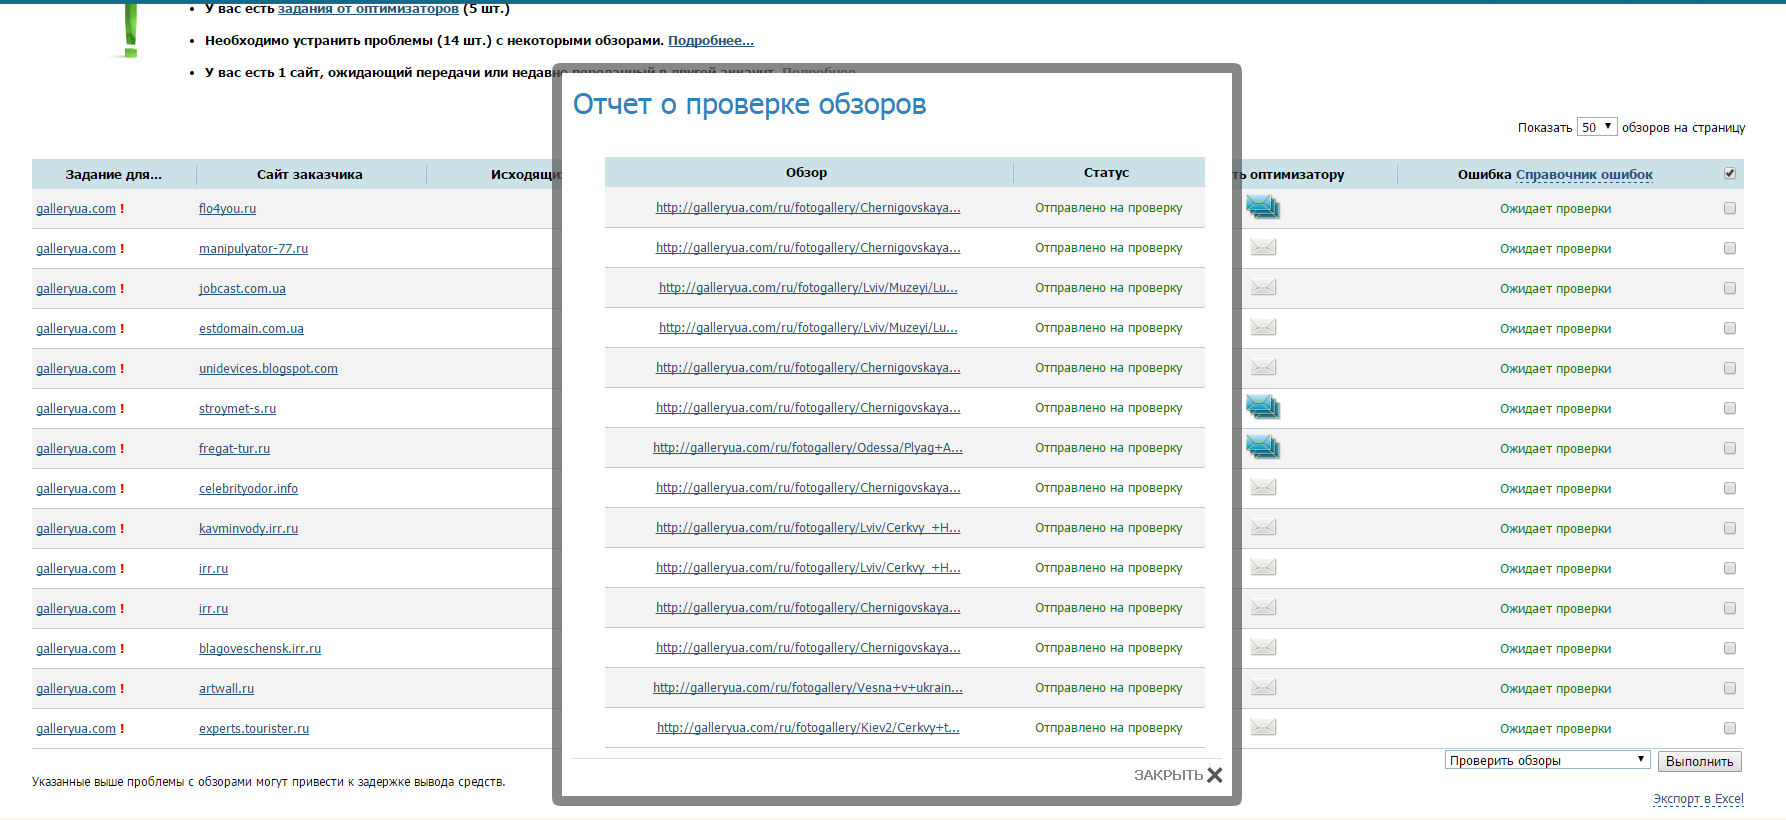
Task: Click 'Ожидает проверки' status in the artwall.ru row
Action: pyautogui.click(x=1556, y=689)
